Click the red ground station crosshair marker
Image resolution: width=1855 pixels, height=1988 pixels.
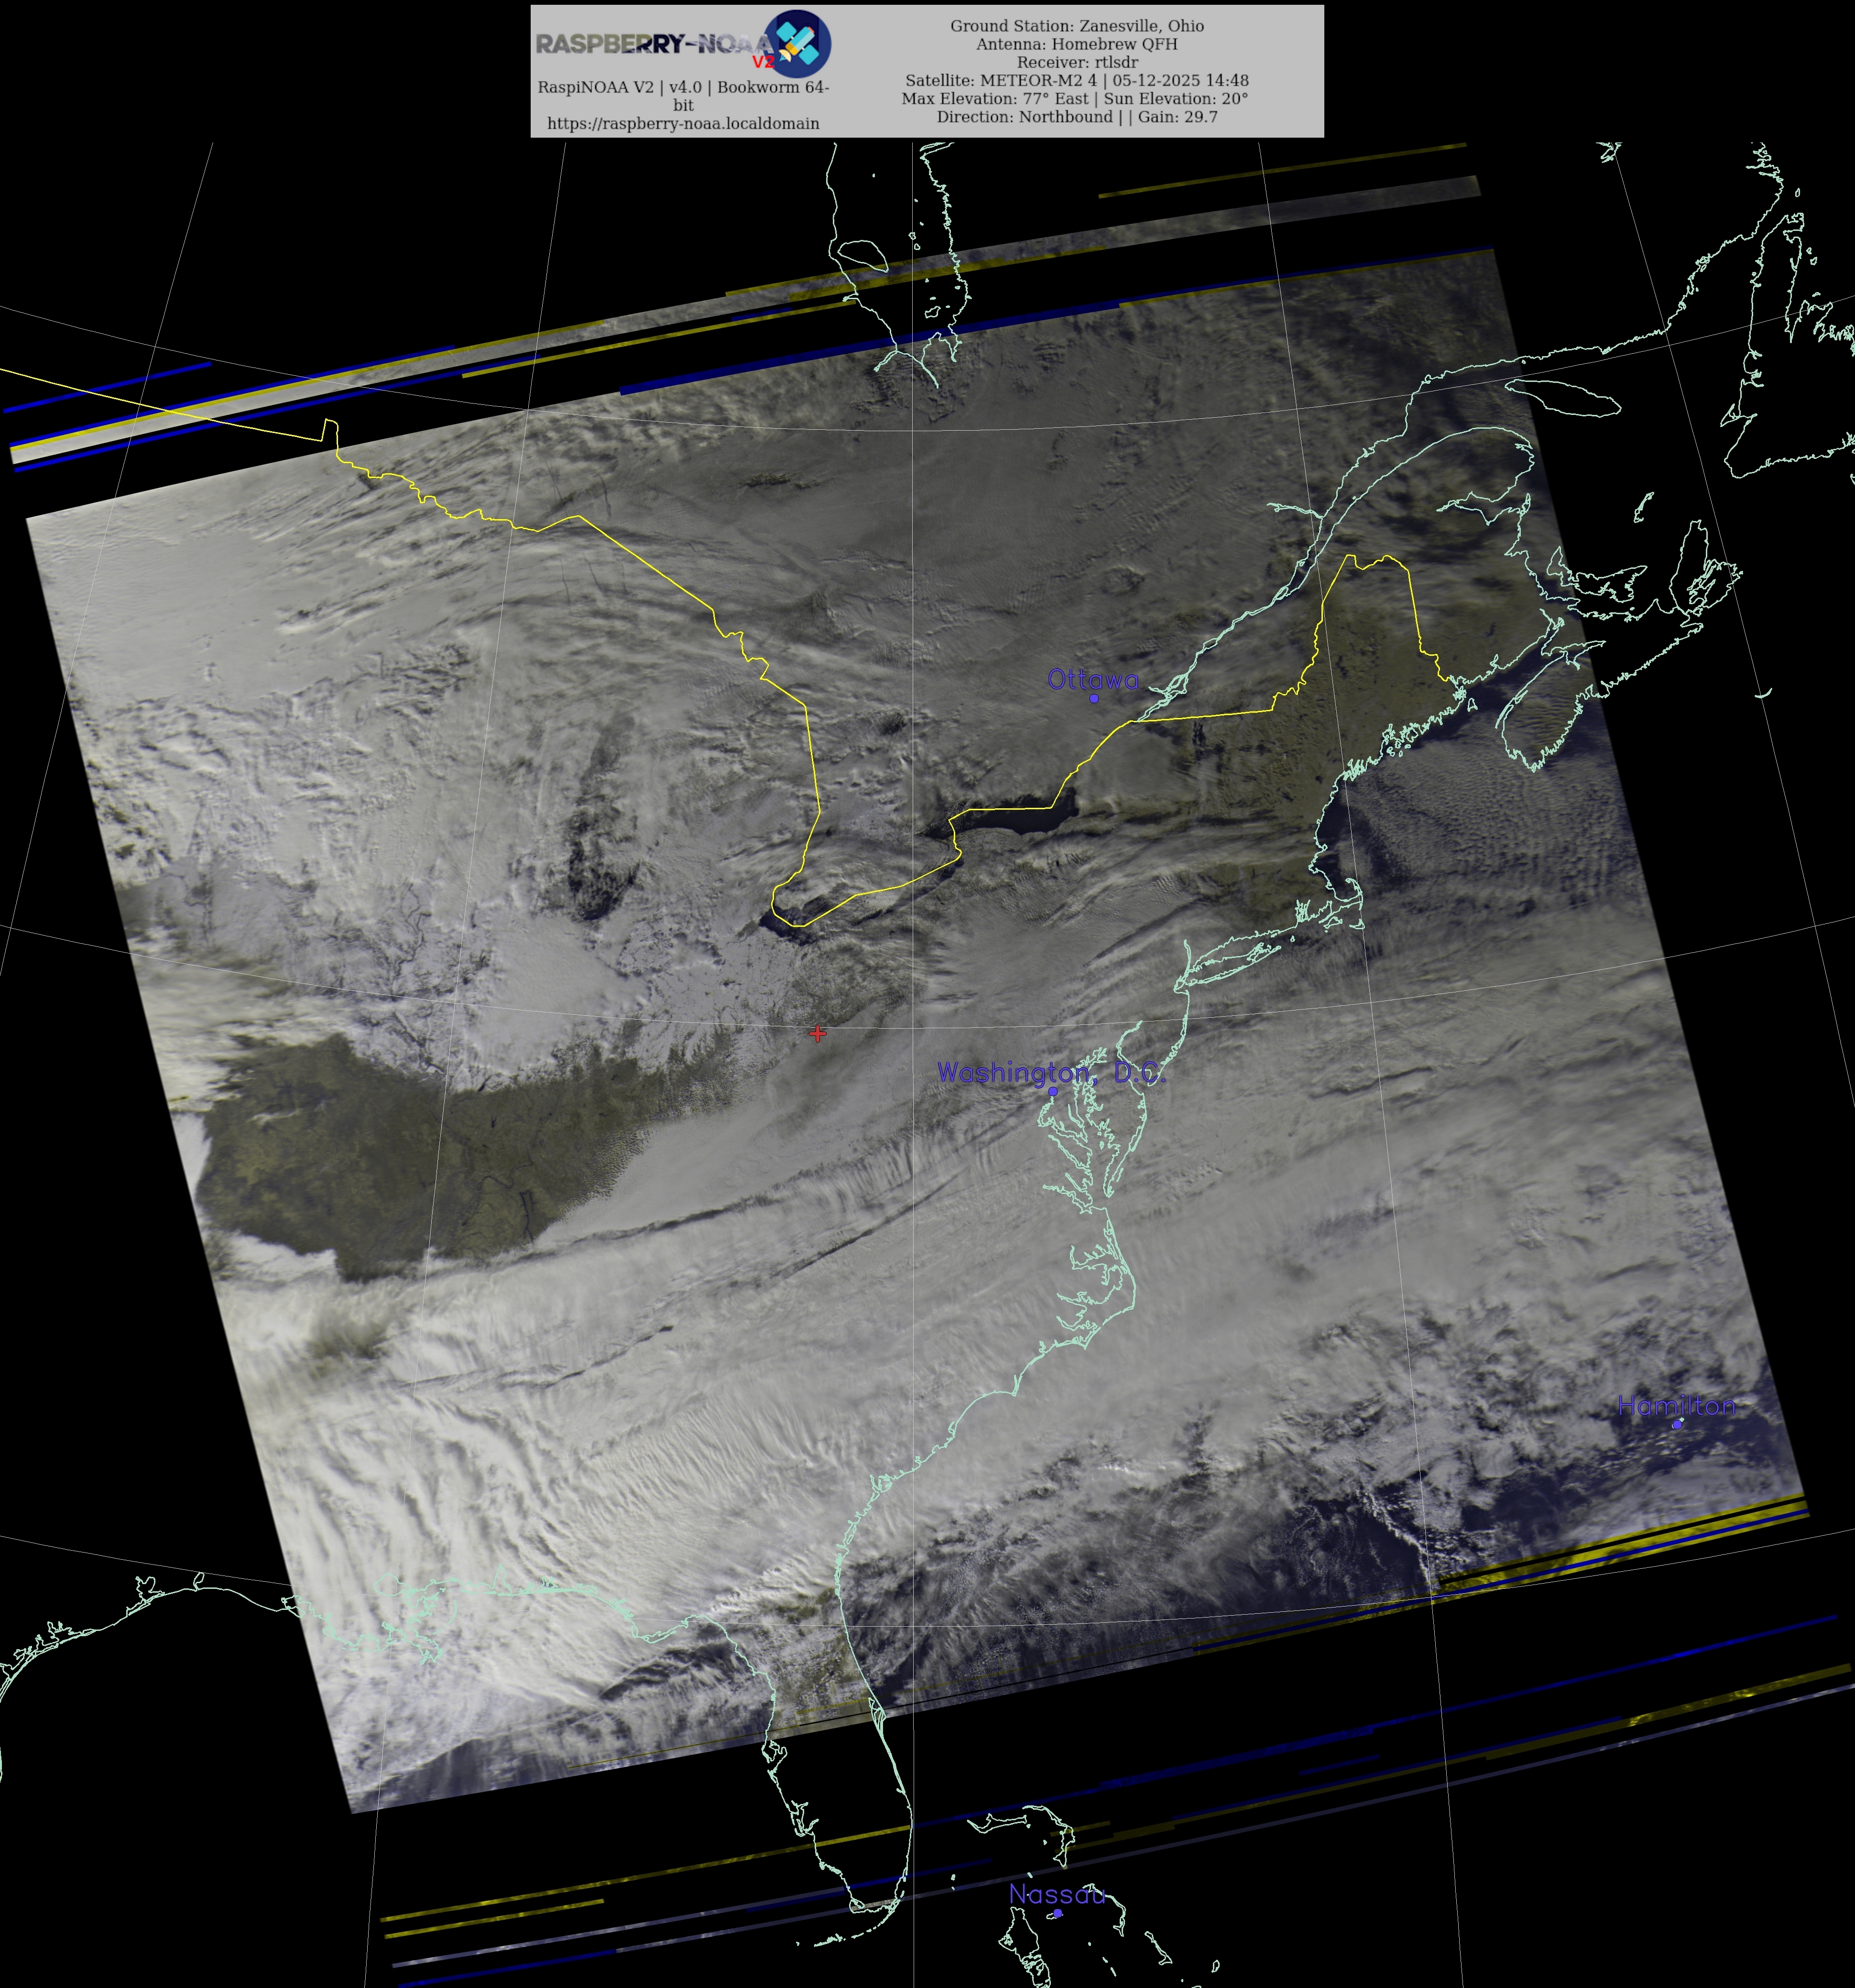(818, 1033)
